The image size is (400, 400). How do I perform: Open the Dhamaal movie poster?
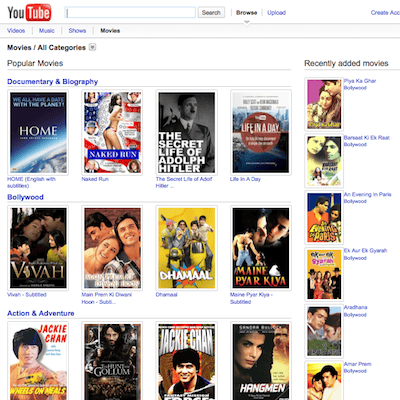pyautogui.click(x=187, y=248)
